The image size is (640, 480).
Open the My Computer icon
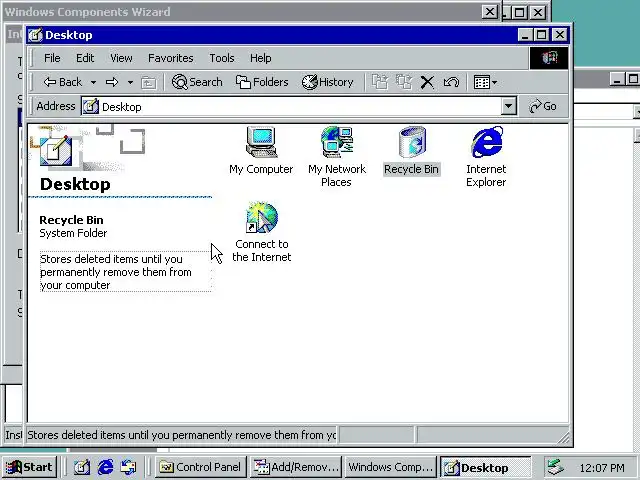click(261, 151)
